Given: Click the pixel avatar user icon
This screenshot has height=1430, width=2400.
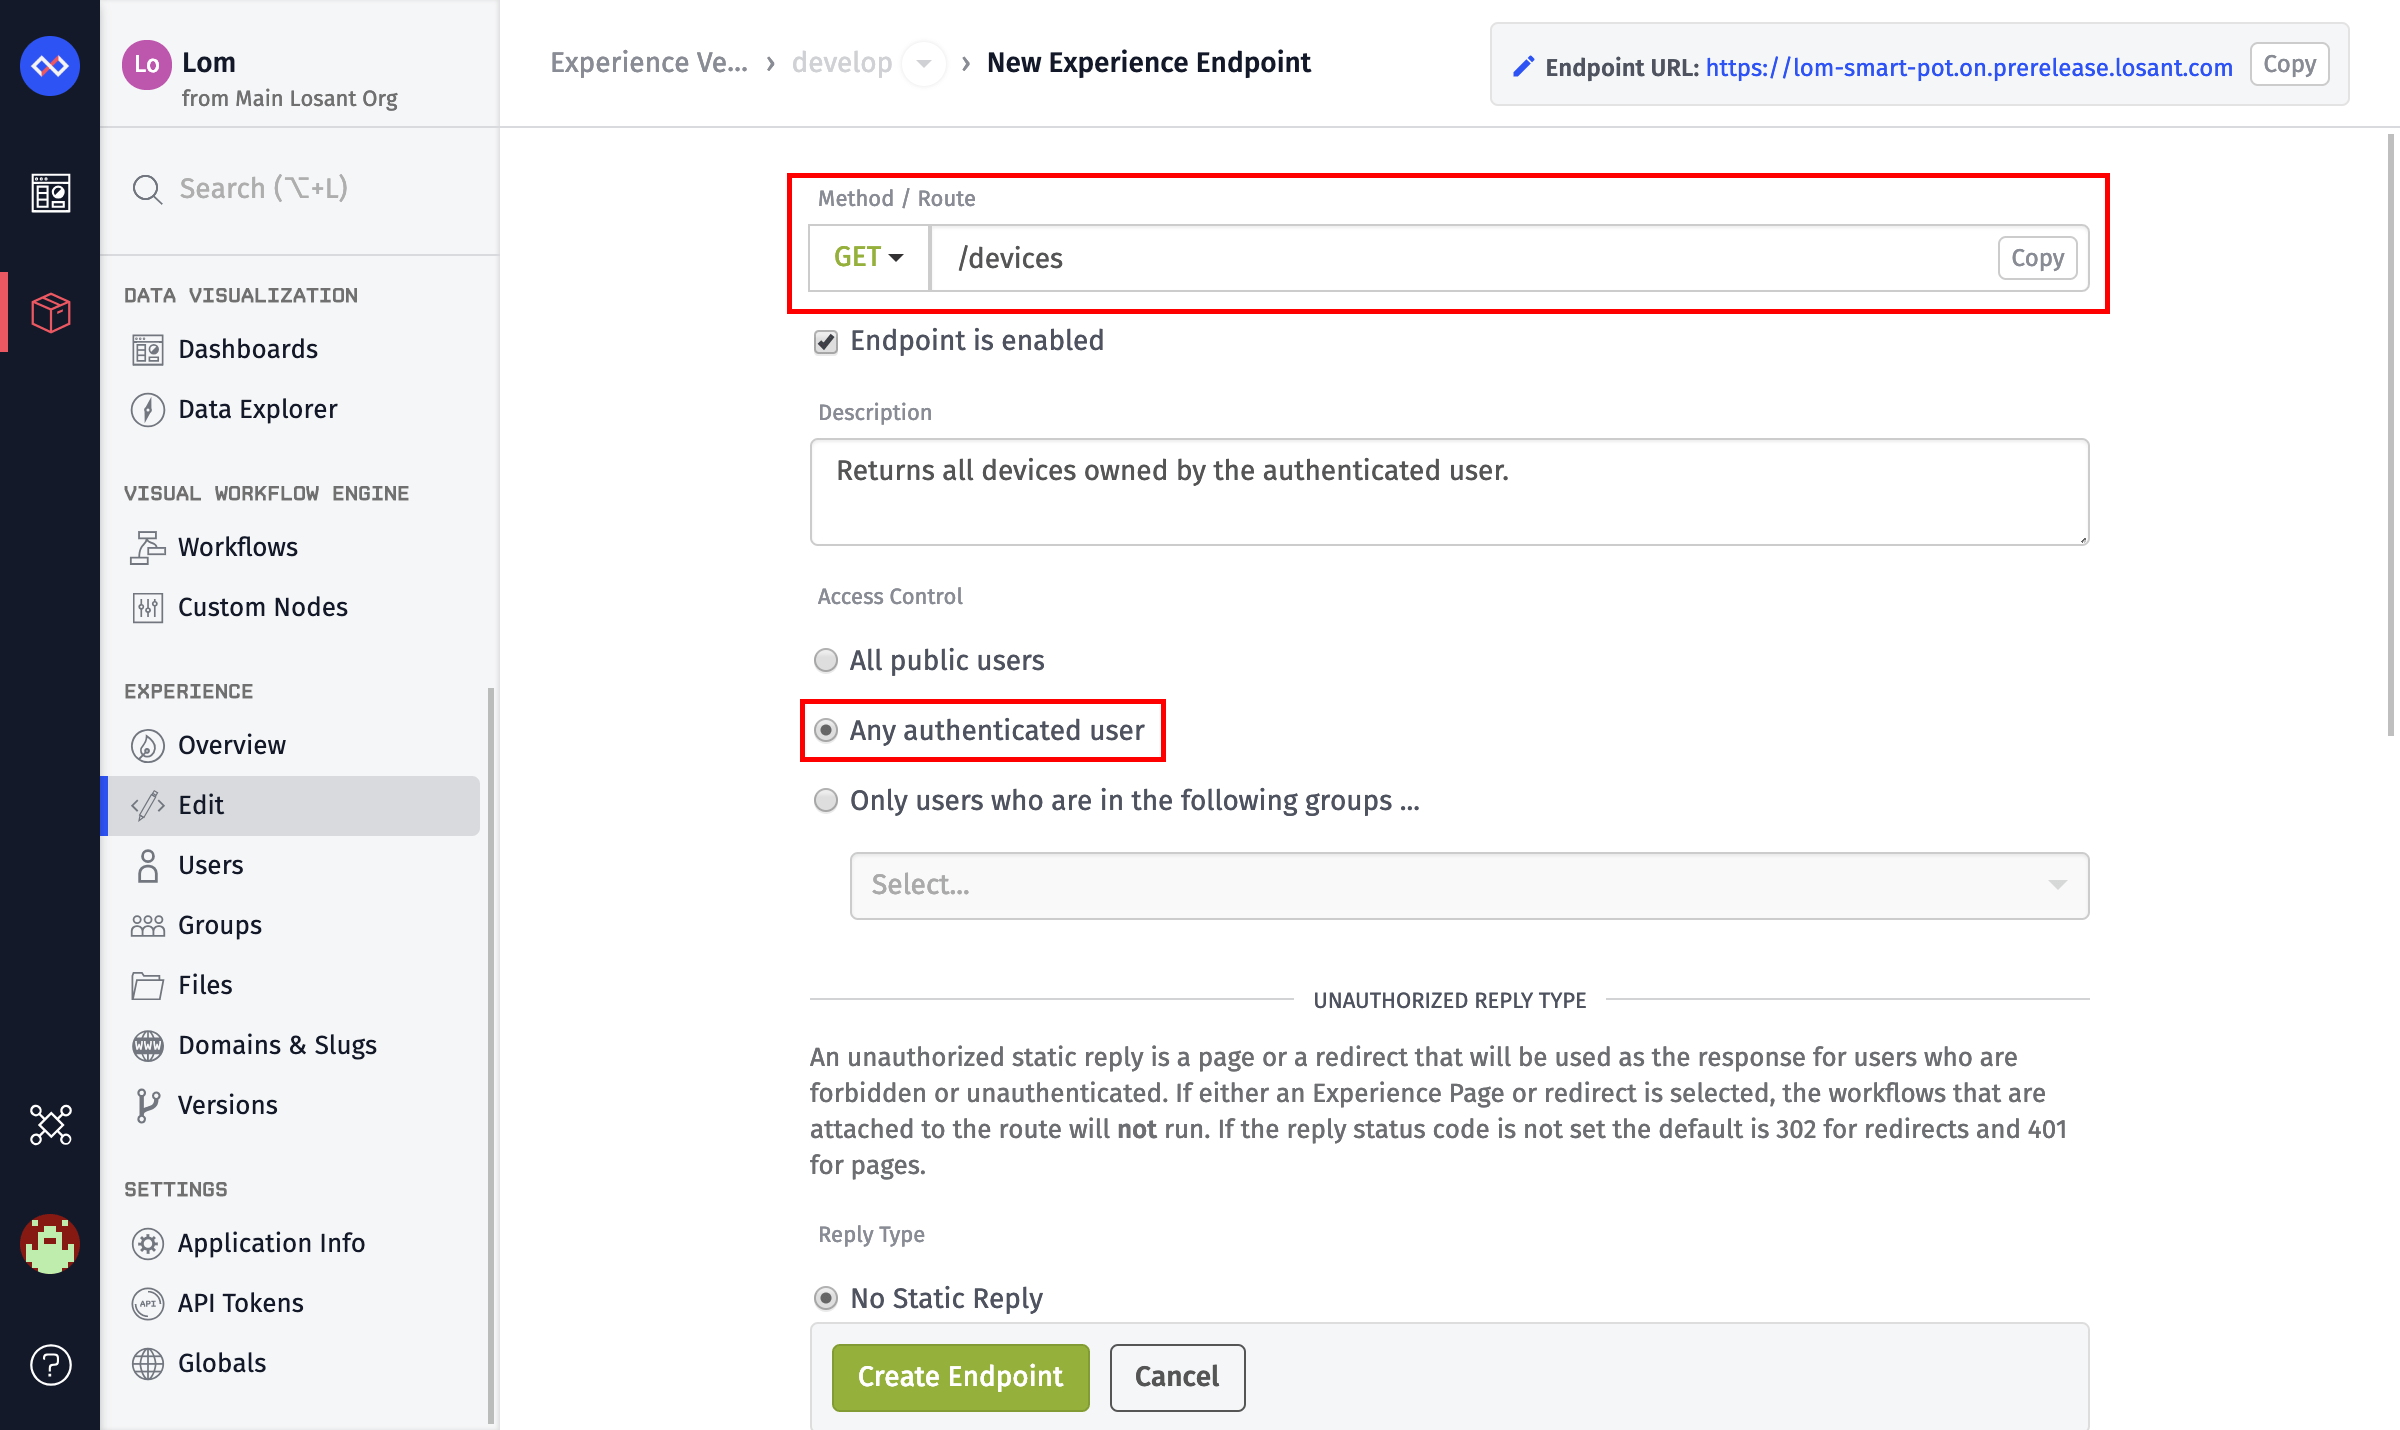Looking at the screenshot, I should pos(50,1245).
